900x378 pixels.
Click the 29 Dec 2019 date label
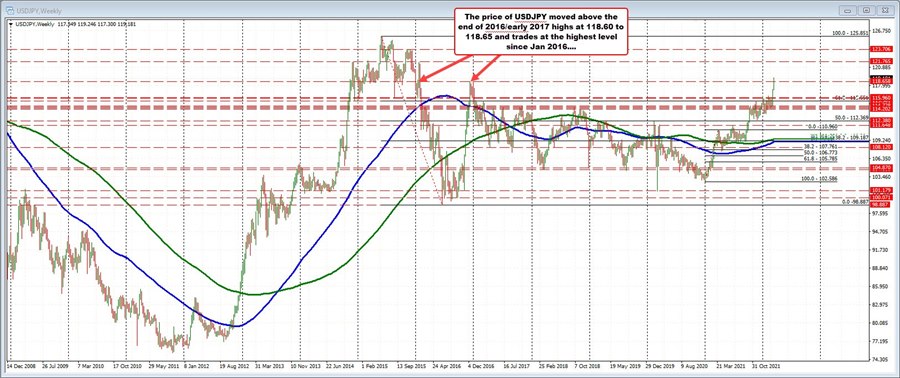click(661, 365)
